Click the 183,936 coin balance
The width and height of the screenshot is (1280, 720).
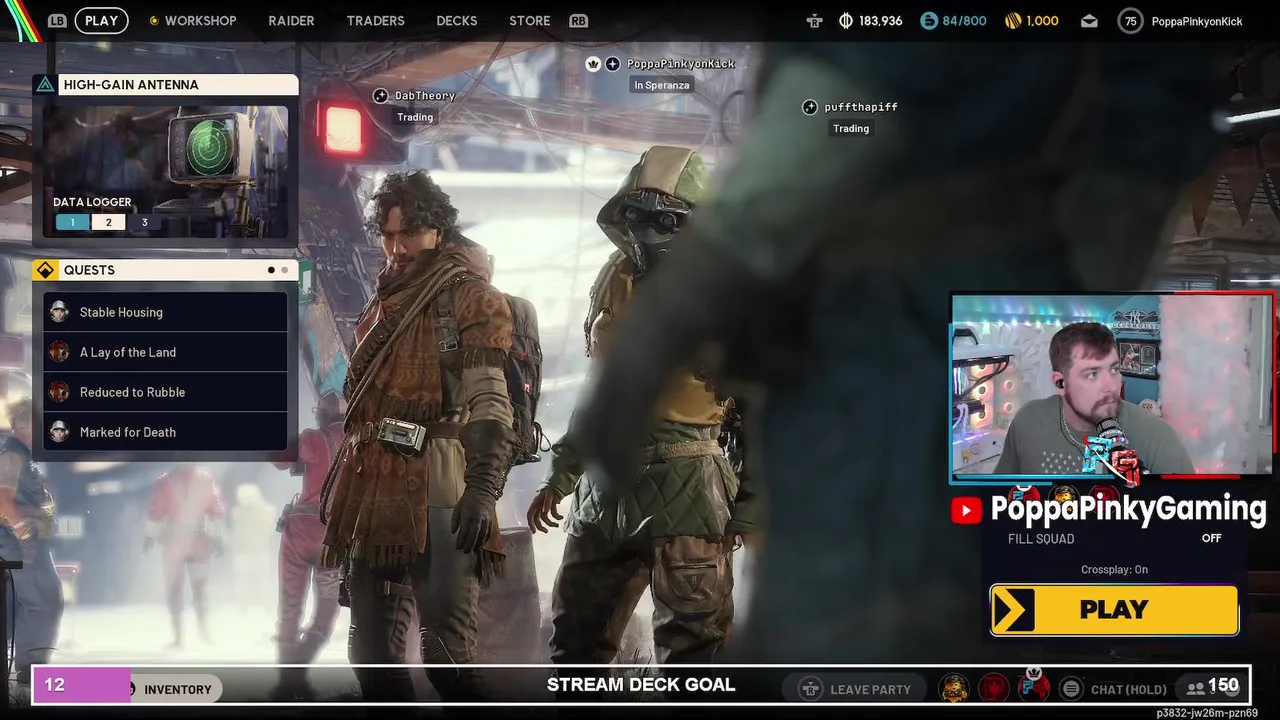tap(880, 21)
